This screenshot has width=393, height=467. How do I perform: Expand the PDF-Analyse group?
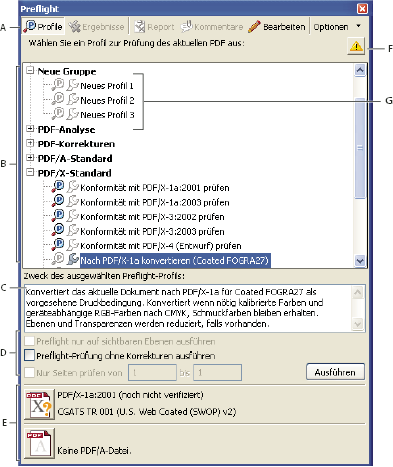[30, 129]
